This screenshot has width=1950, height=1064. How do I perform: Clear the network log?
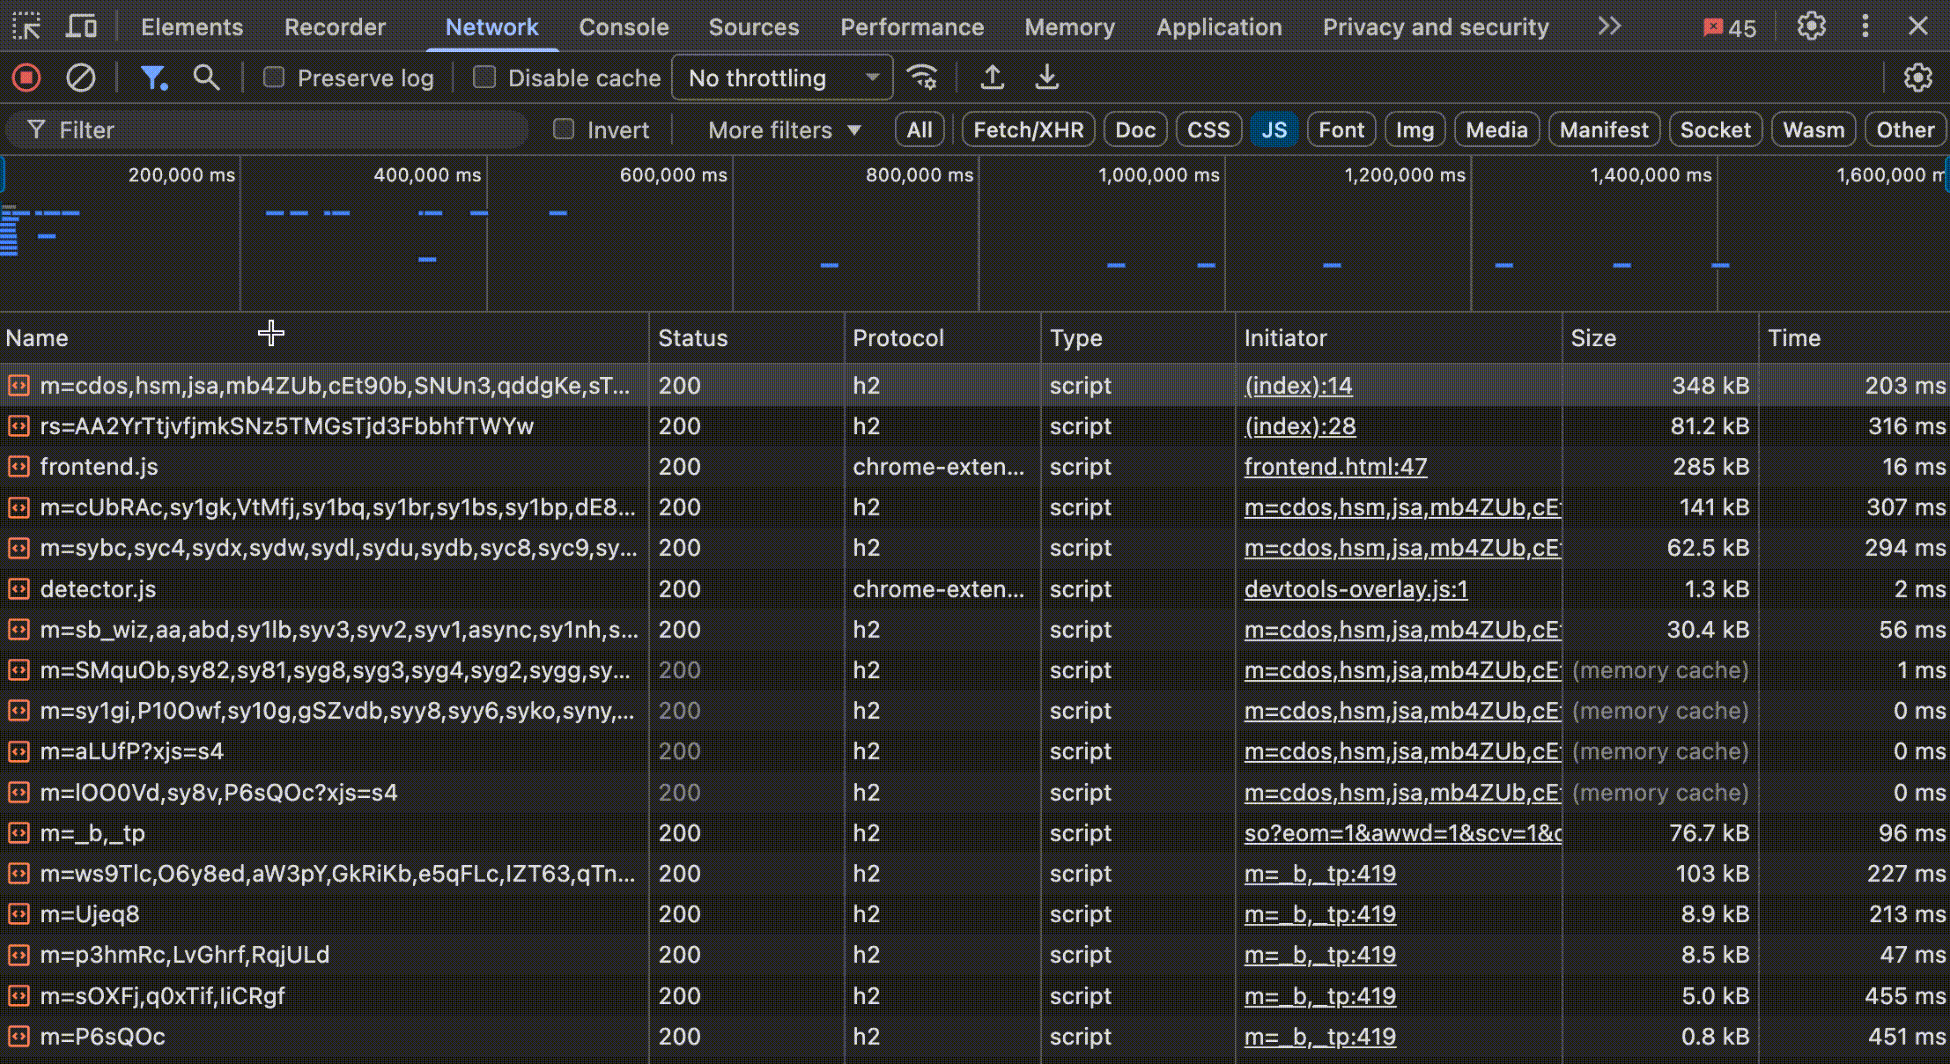pyautogui.click(x=80, y=77)
